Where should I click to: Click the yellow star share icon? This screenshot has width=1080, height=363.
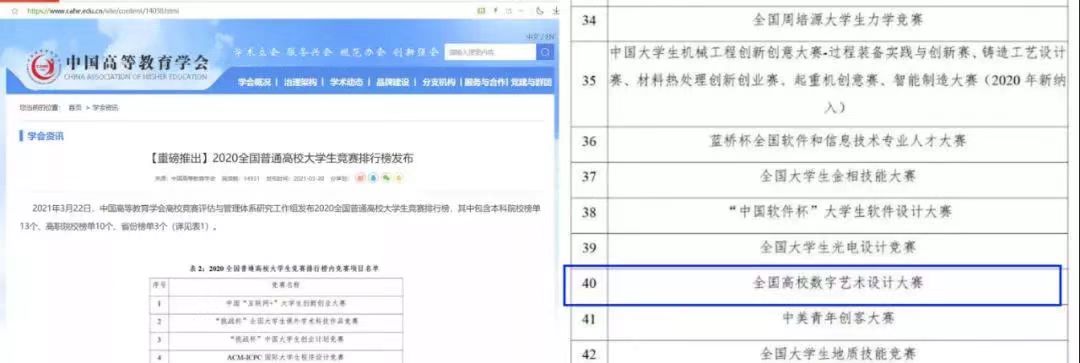(x=399, y=178)
